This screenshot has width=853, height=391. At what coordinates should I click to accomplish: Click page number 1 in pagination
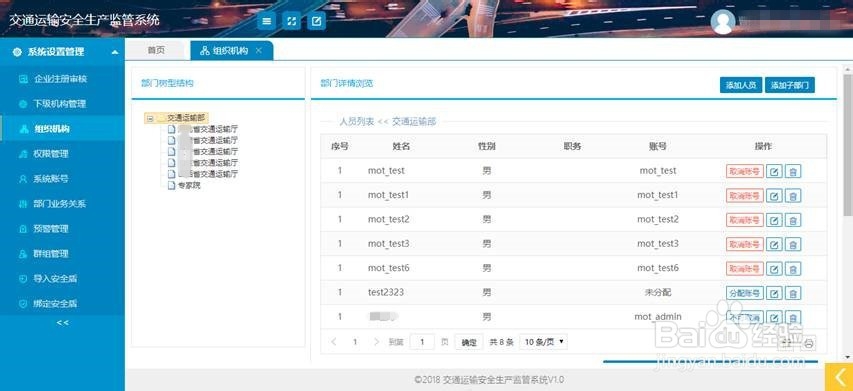(355, 342)
